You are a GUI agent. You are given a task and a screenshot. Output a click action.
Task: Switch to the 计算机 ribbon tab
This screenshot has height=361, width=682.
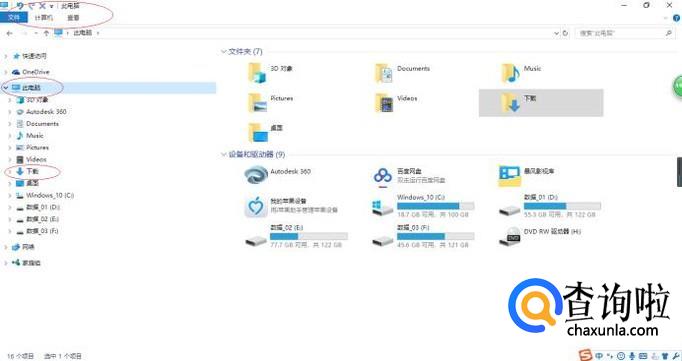click(43, 18)
